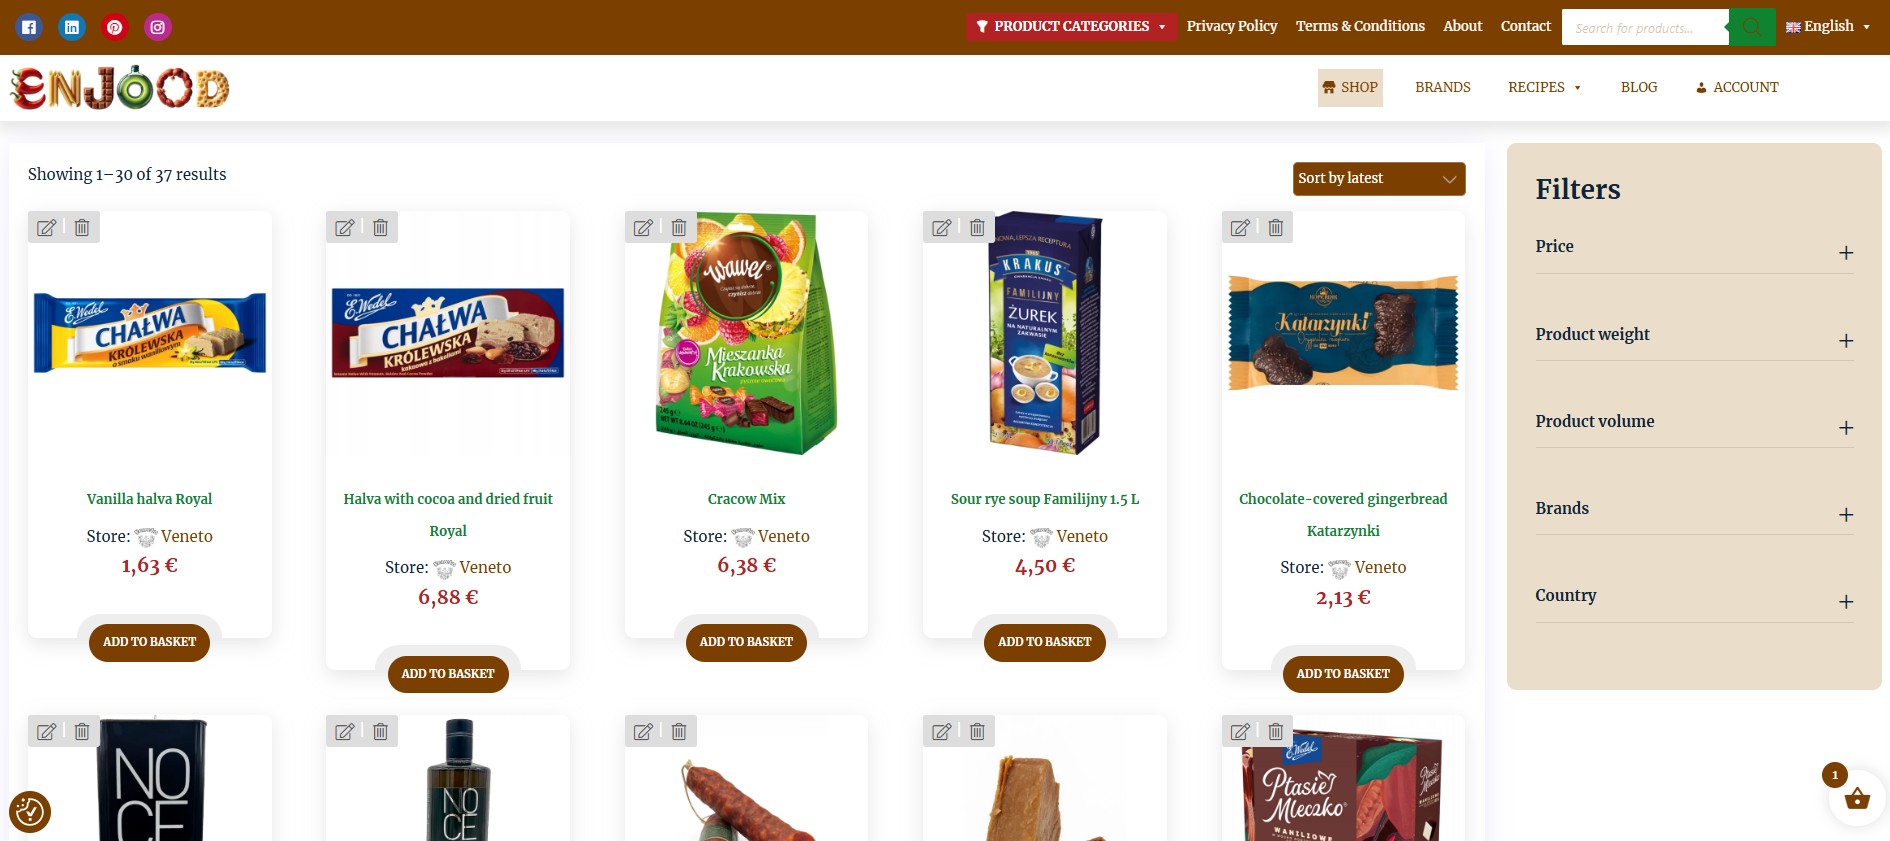Viewport: 1890px width, 841px height.
Task: Open the Privacy Policy link
Action: (1232, 26)
